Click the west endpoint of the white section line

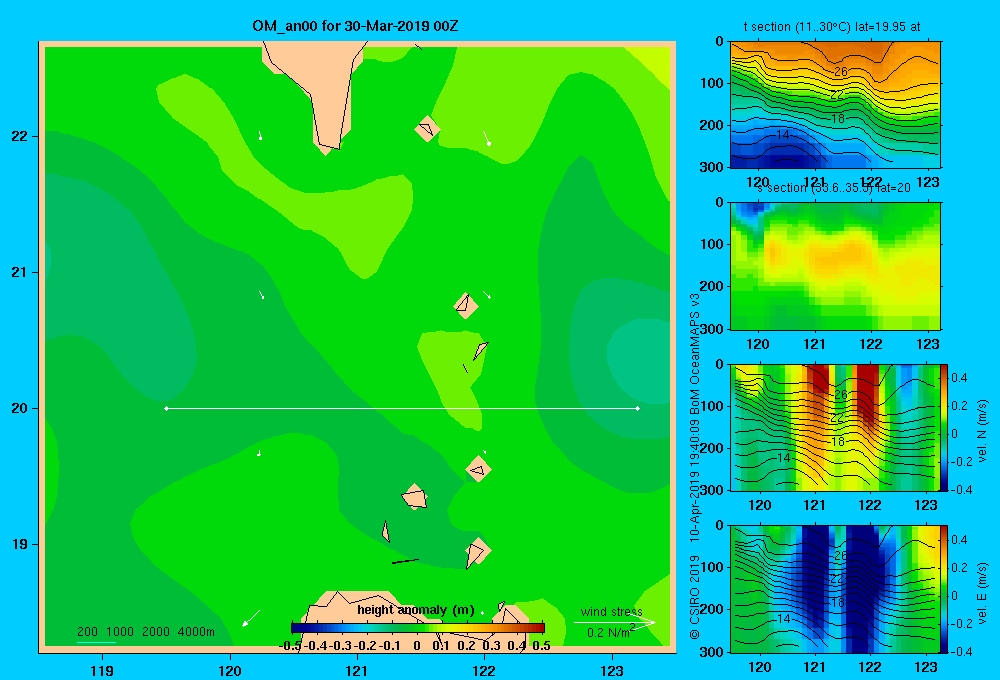166,408
